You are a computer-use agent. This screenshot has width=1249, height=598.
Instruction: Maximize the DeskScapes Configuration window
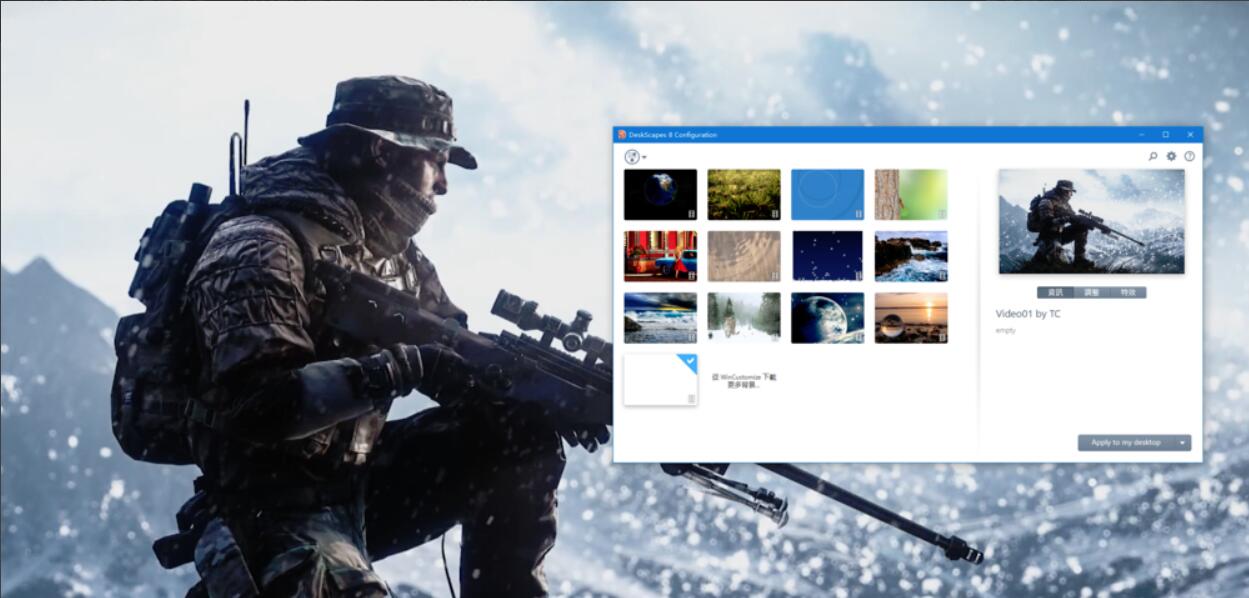pyautogui.click(x=1165, y=135)
